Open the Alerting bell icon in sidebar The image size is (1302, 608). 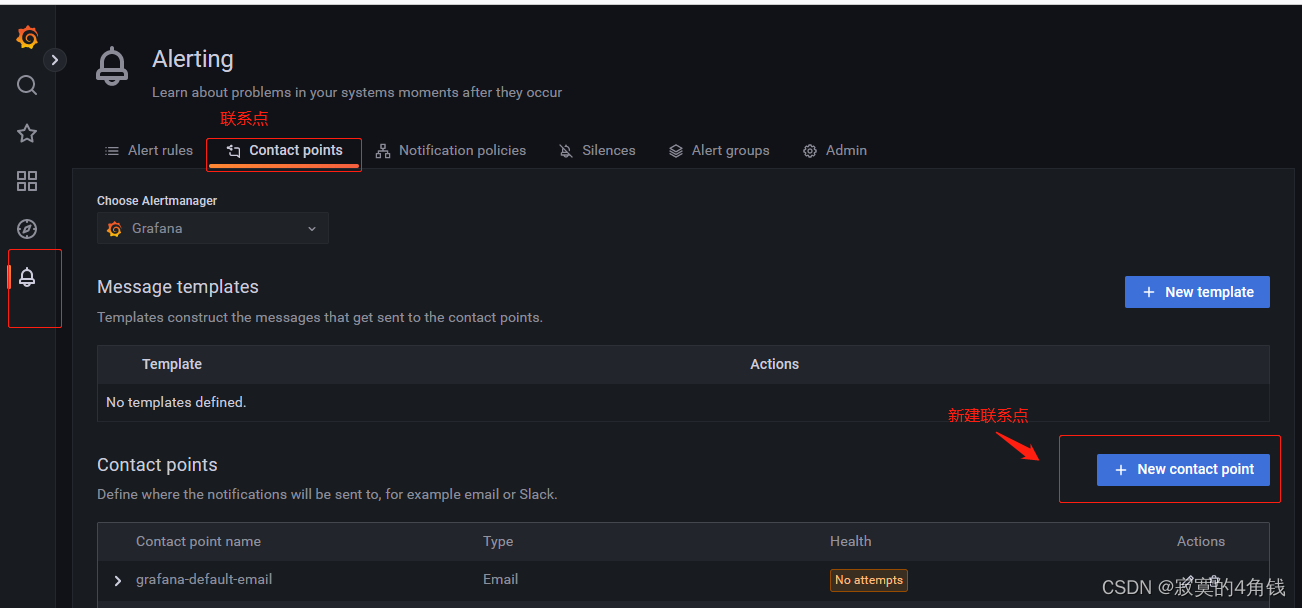27,277
